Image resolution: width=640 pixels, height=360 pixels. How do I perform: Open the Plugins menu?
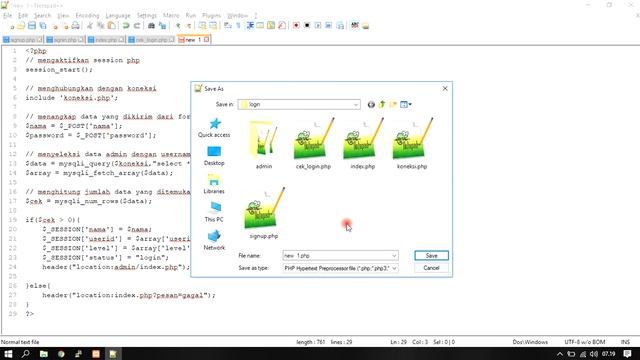(211, 16)
